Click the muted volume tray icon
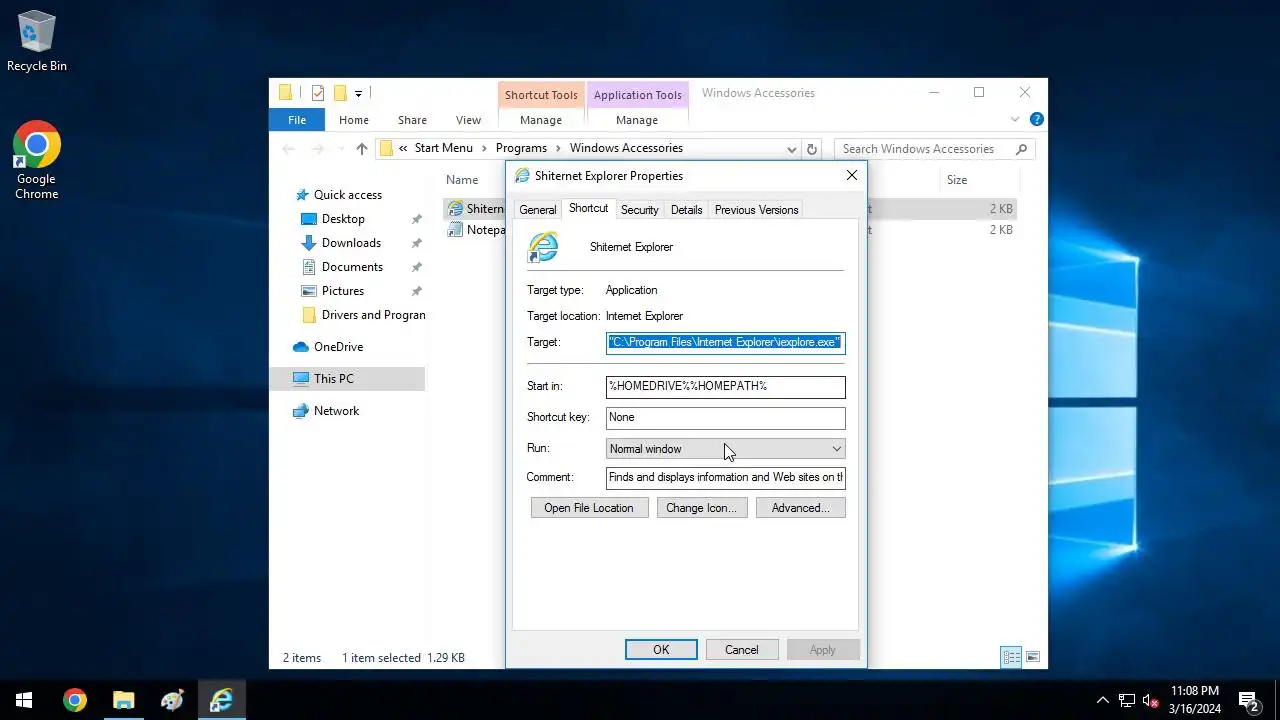The height and width of the screenshot is (720, 1280). [1150, 700]
